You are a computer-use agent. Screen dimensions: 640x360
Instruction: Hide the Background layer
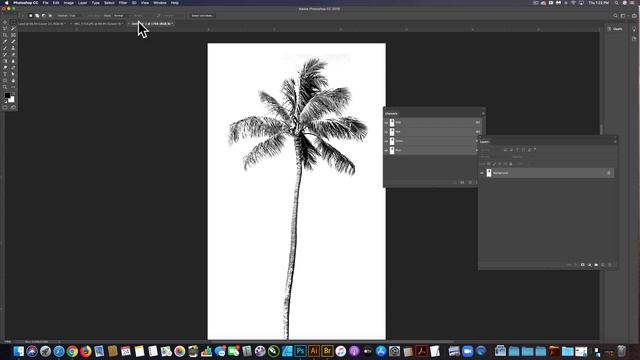coord(482,173)
